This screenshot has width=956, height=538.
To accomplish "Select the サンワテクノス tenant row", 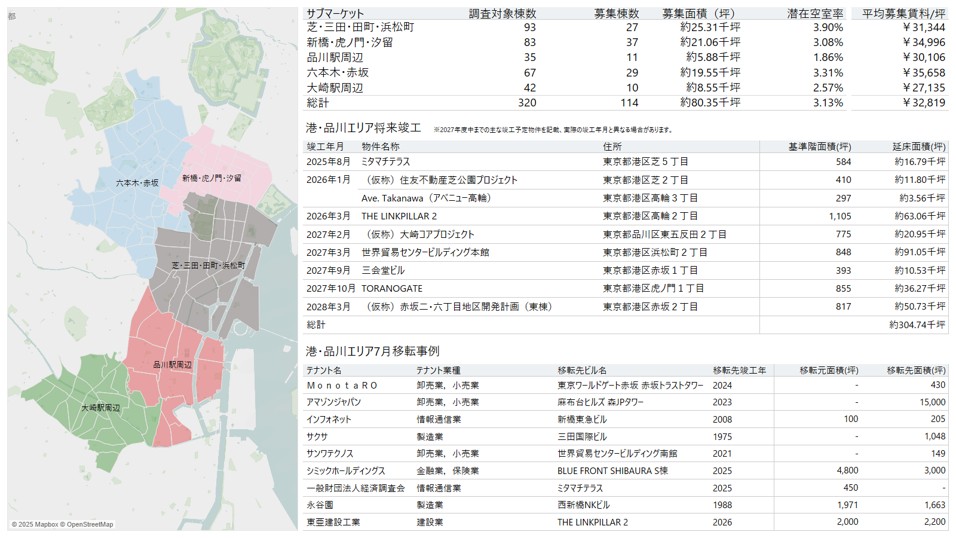I will point(626,454).
